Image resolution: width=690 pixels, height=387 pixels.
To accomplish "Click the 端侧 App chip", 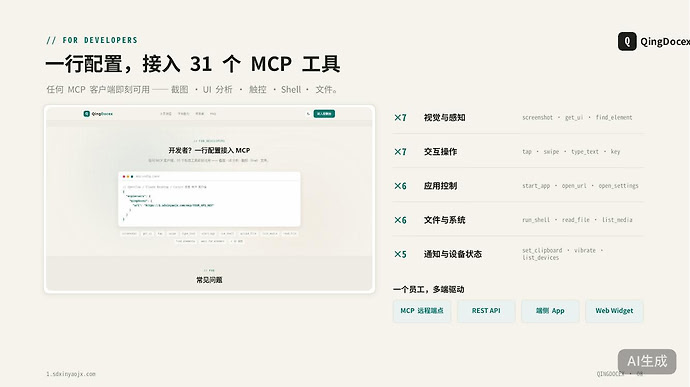I will pos(550,311).
